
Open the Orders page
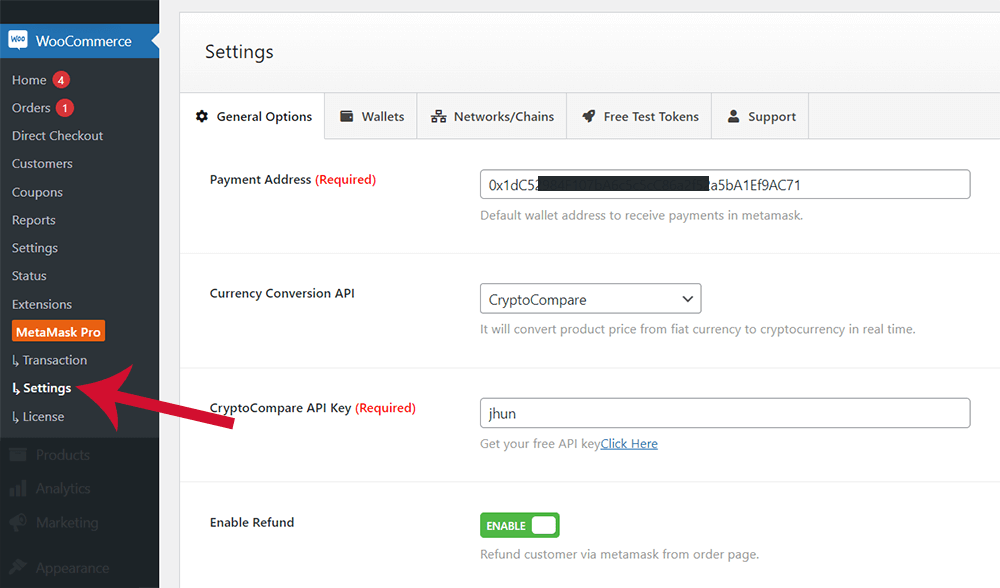tap(31, 108)
